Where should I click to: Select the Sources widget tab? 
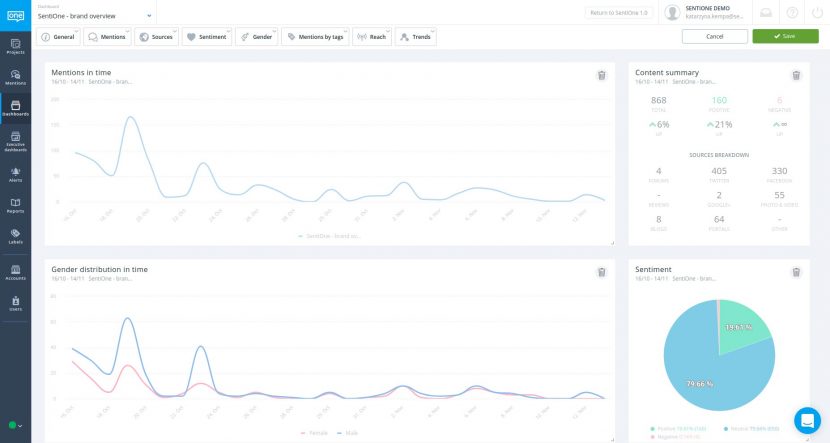point(157,37)
